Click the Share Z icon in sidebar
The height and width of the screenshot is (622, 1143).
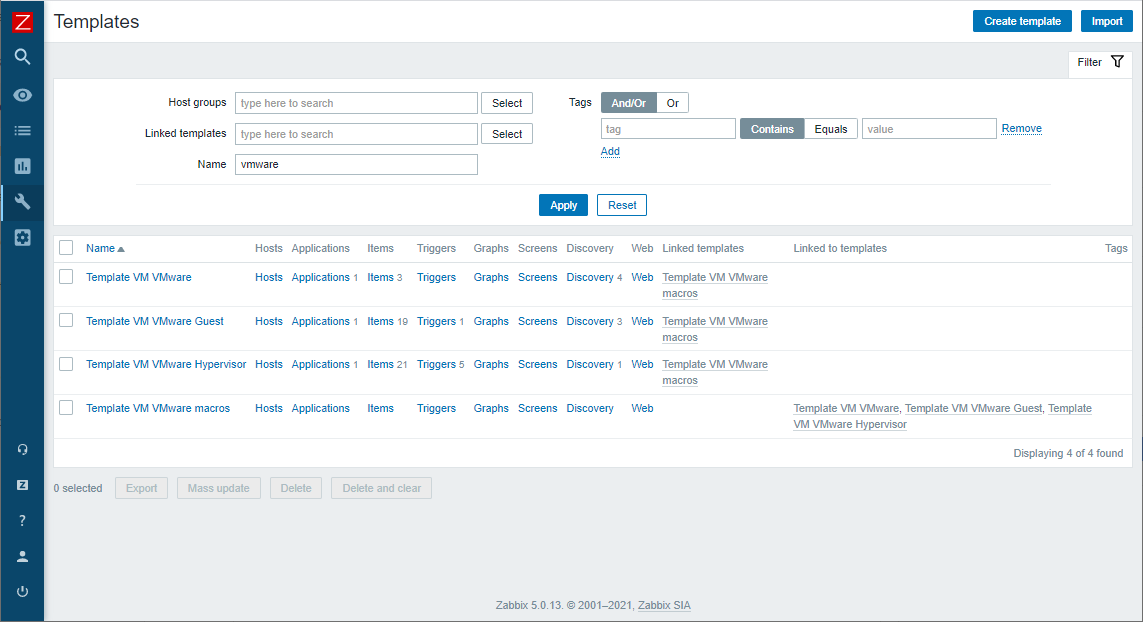point(23,485)
